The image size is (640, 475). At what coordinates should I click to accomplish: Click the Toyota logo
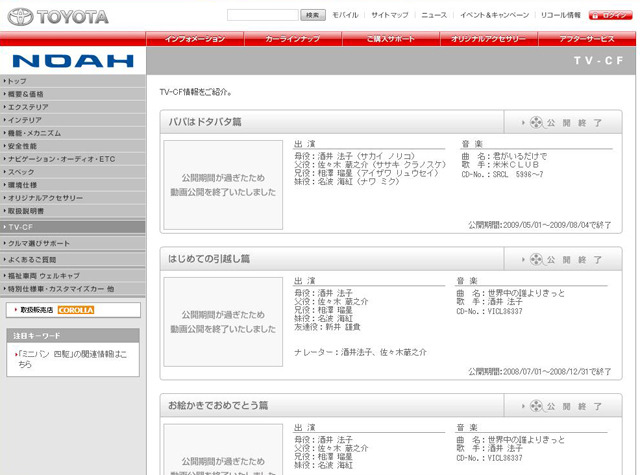[58, 17]
